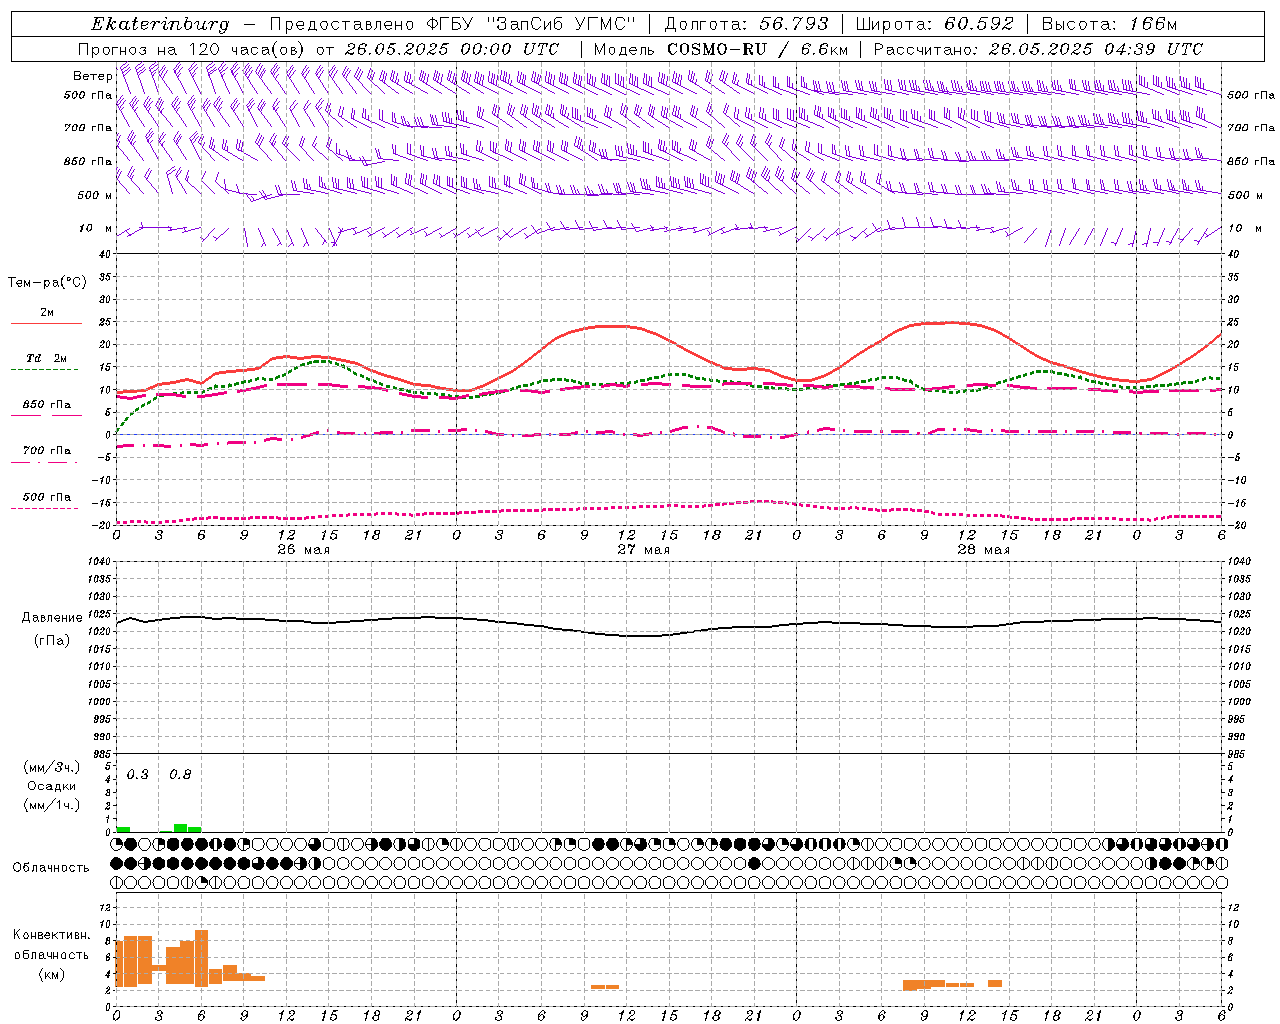Click the 'Тем-ра(°C)' temperature label
Image resolution: width=1280 pixels, height=1024 pixels.
tap(47, 283)
